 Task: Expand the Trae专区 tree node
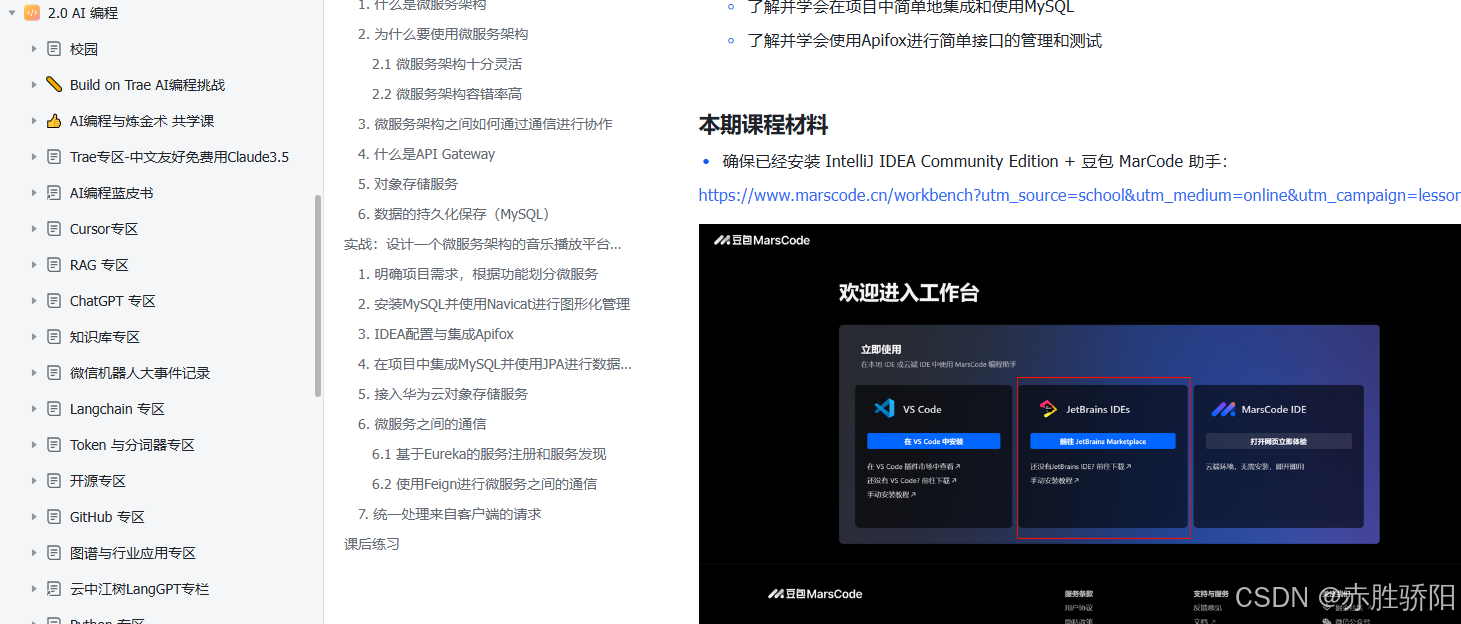pyautogui.click(x=34, y=157)
